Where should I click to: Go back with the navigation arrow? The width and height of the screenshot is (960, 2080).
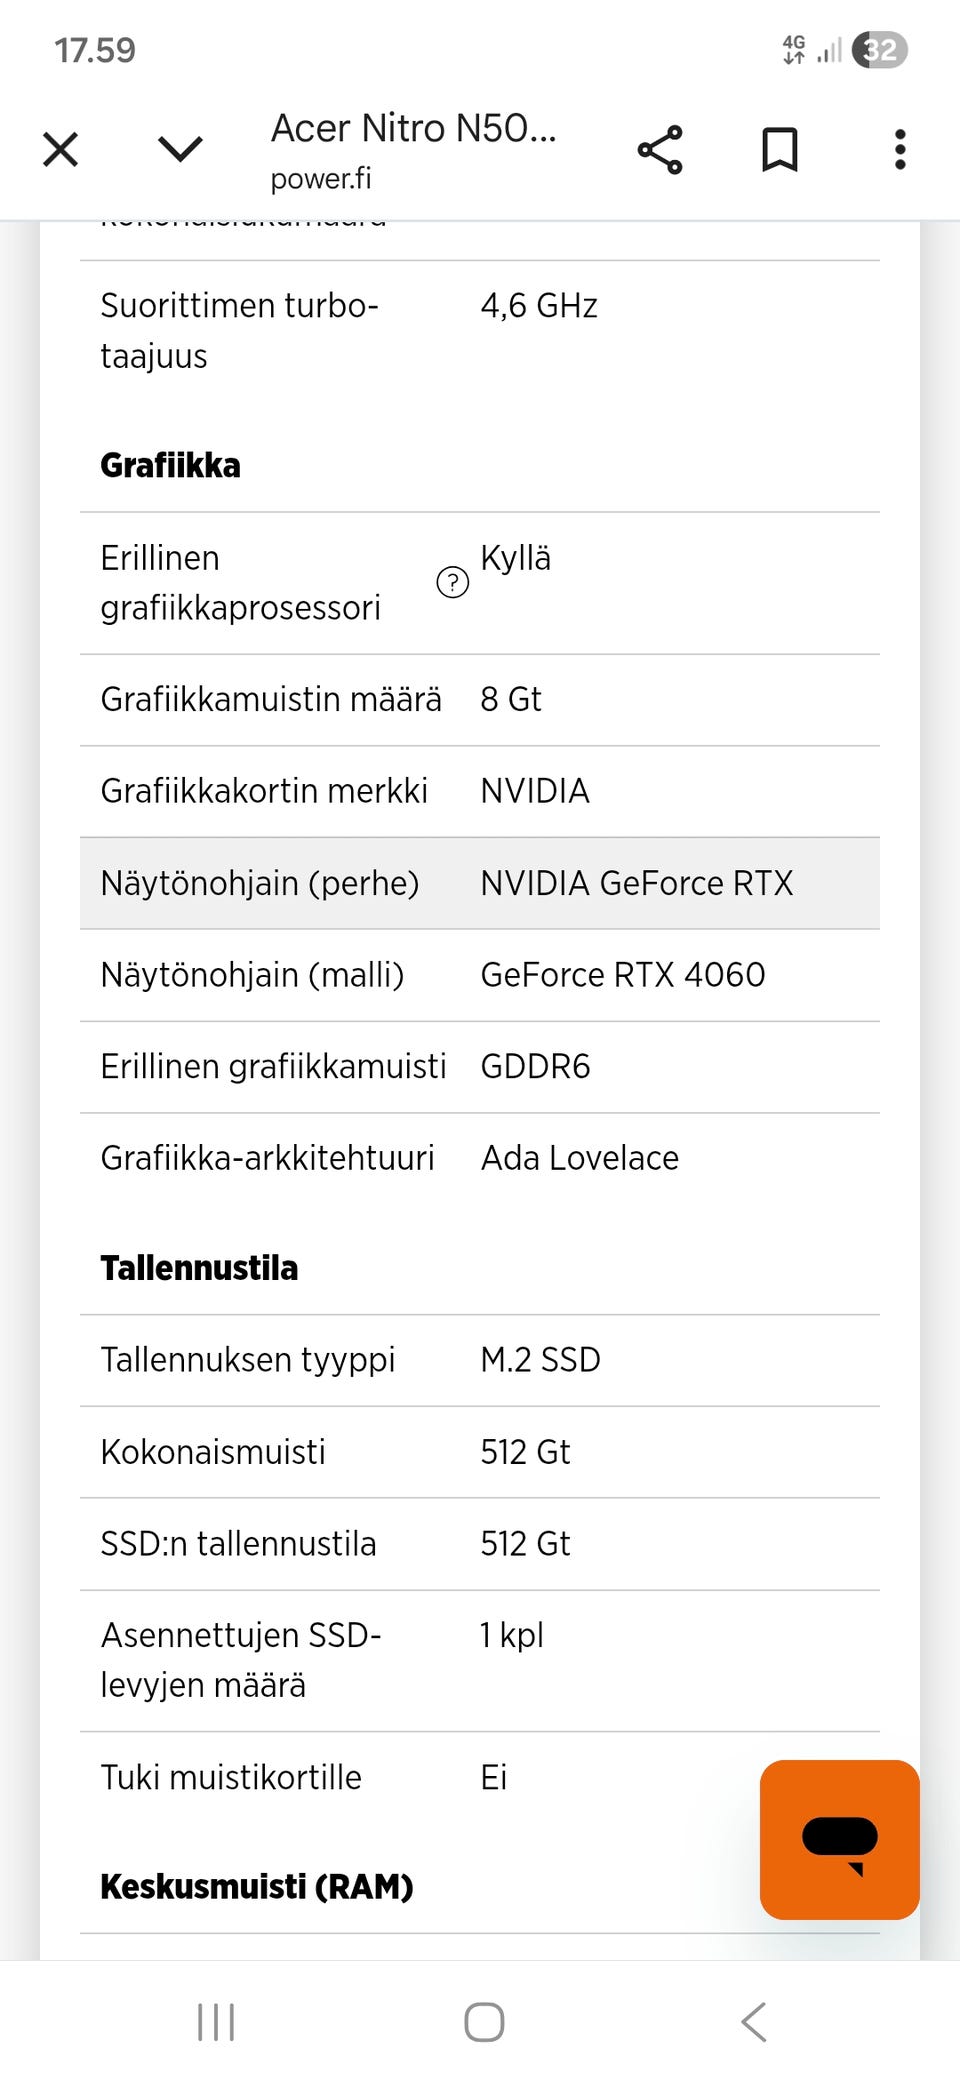click(755, 2021)
